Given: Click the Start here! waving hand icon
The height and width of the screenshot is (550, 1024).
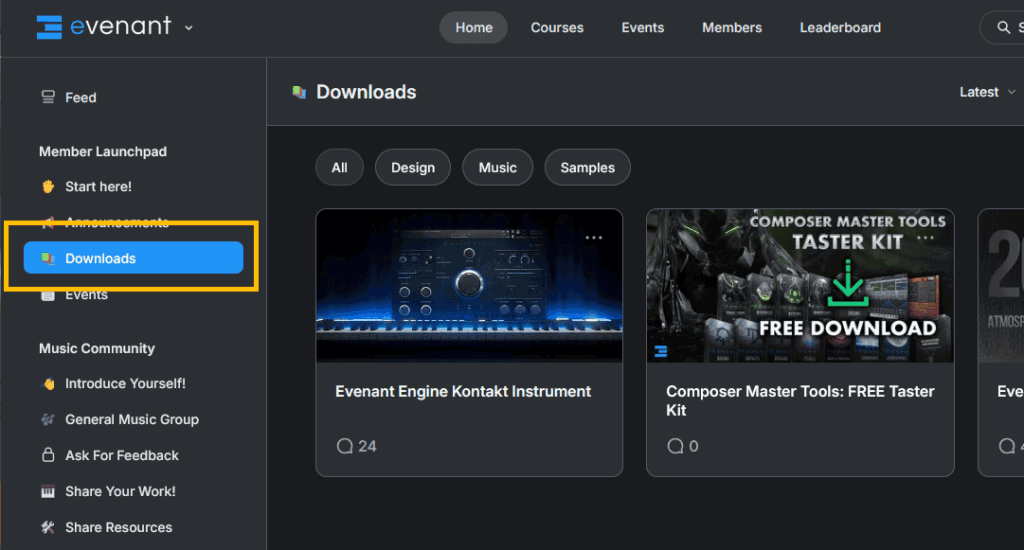Looking at the screenshot, I should click(48, 187).
